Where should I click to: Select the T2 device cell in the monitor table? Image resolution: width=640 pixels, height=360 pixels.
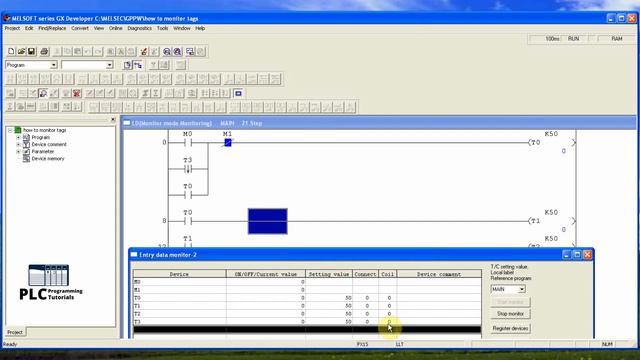179,314
